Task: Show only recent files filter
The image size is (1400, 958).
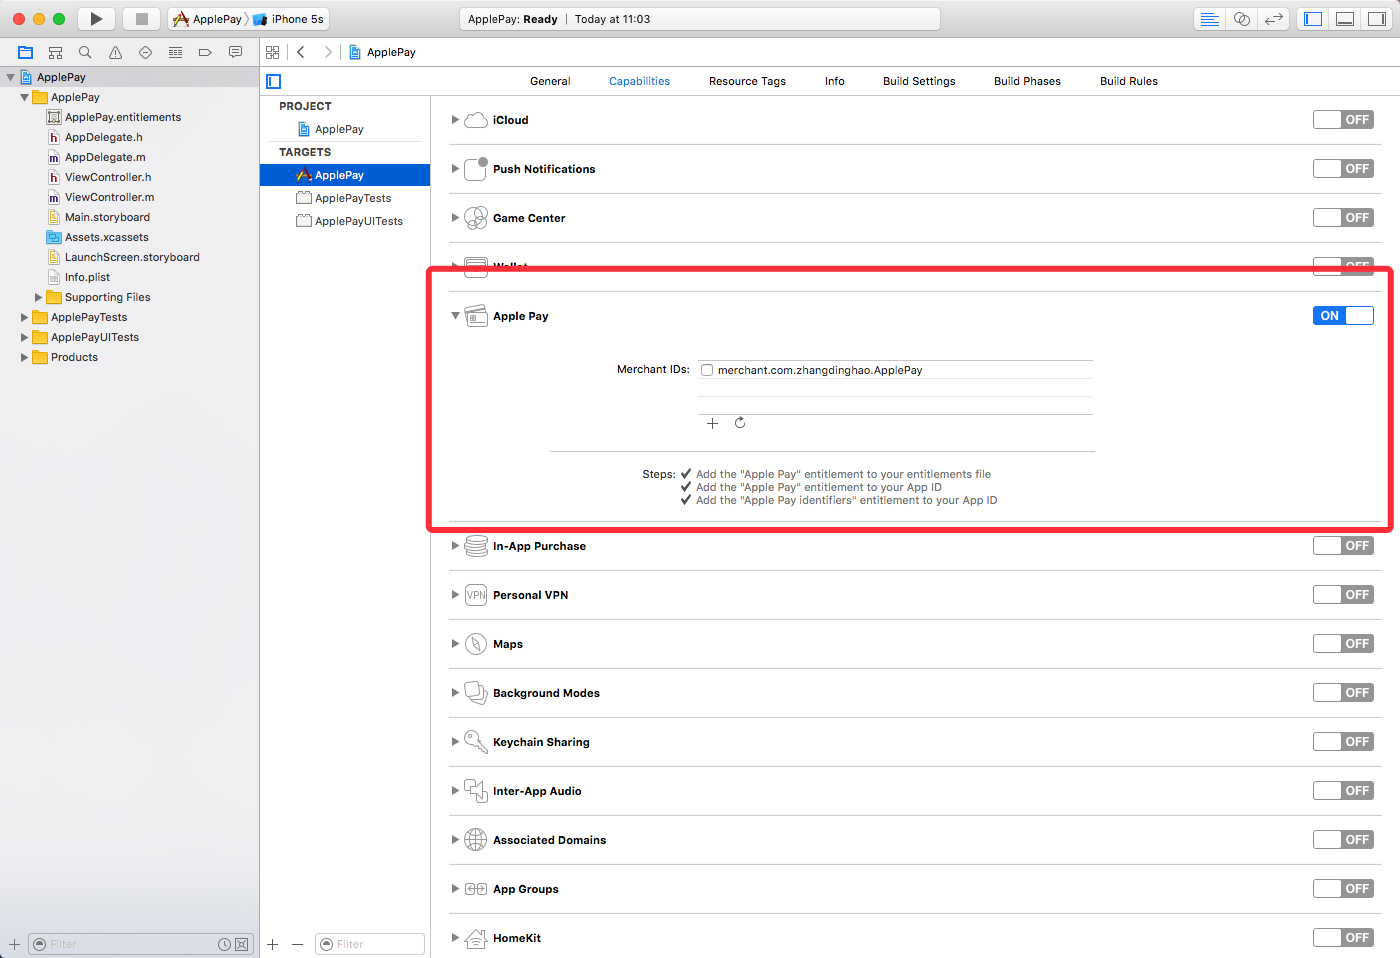Action: click(225, 944)
